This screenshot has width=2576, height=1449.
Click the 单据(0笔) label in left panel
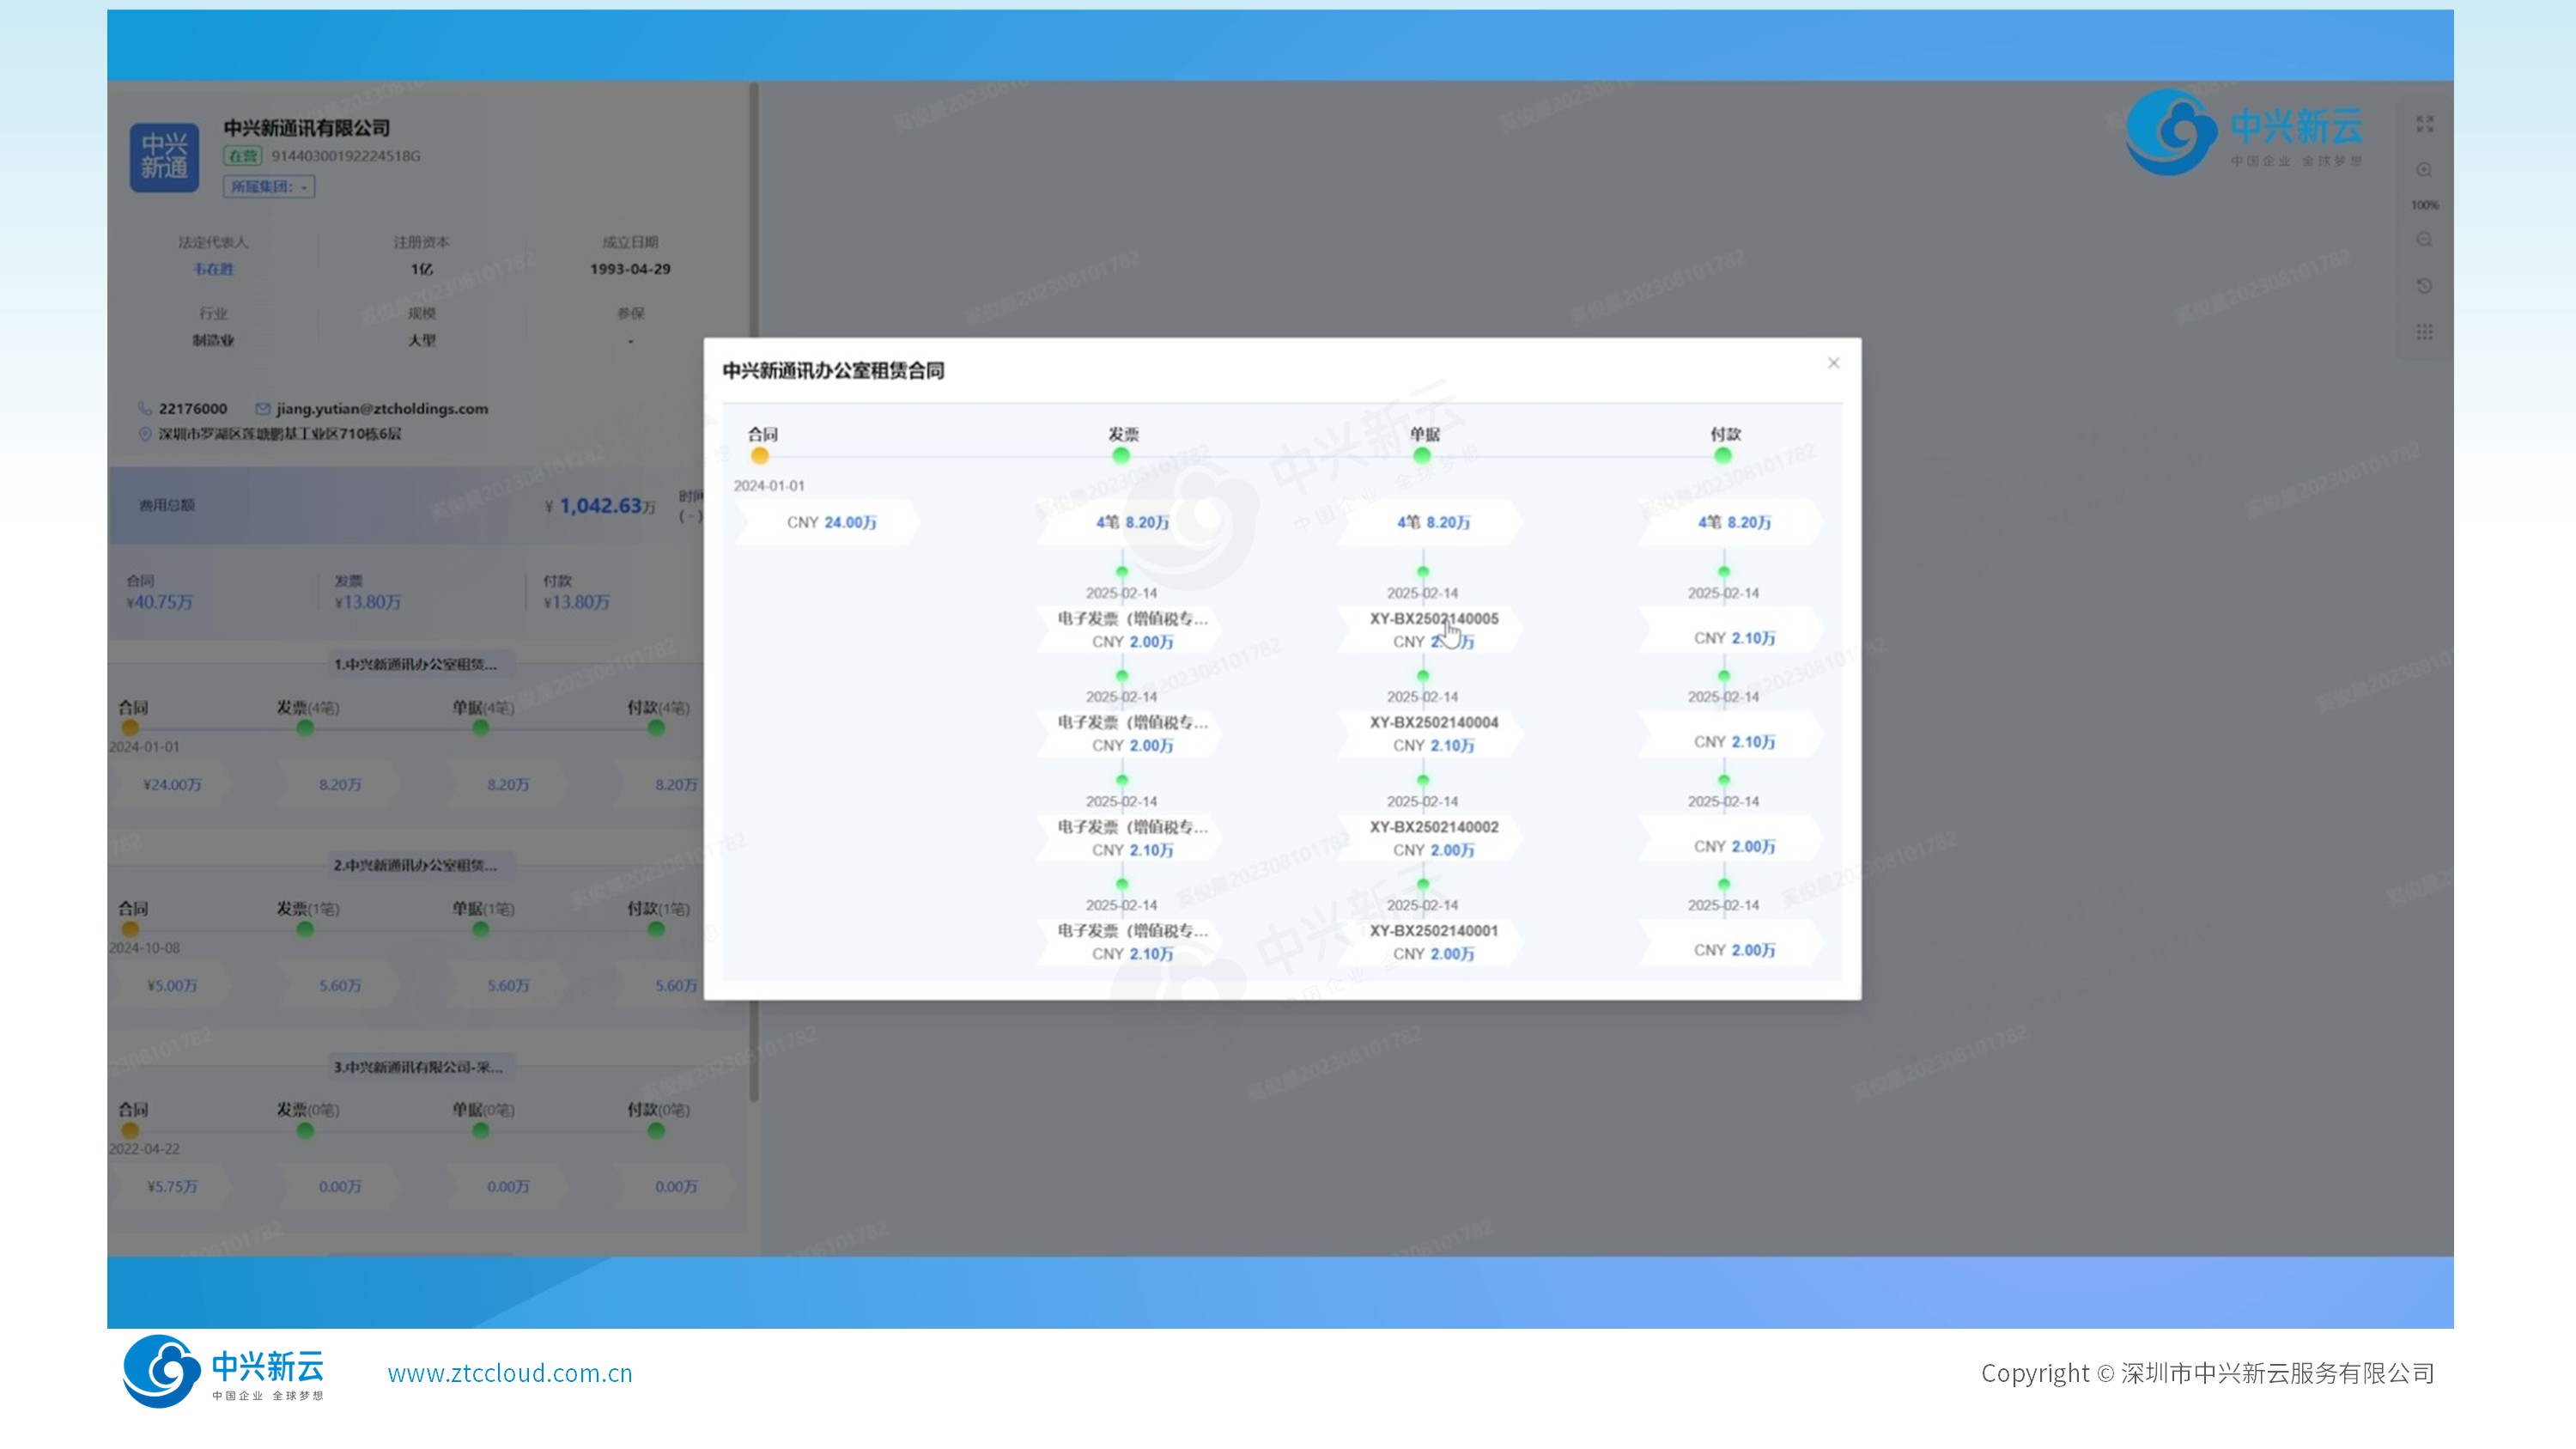483,1110
